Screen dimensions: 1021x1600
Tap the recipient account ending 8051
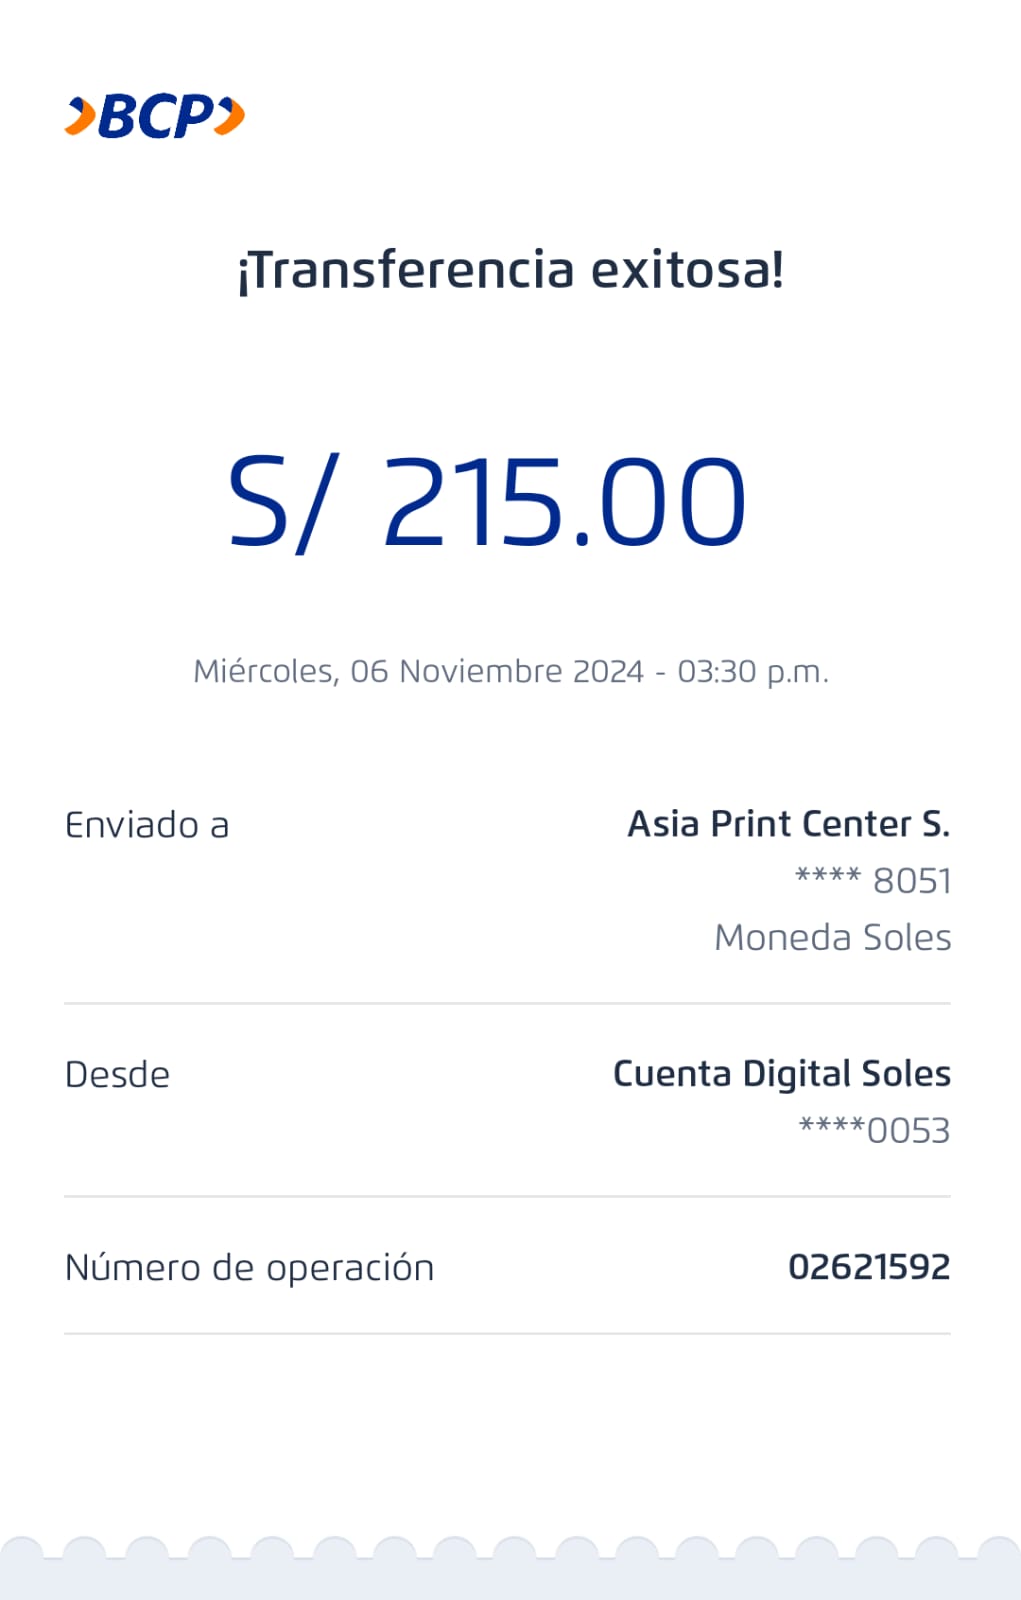tap(873, 881)
